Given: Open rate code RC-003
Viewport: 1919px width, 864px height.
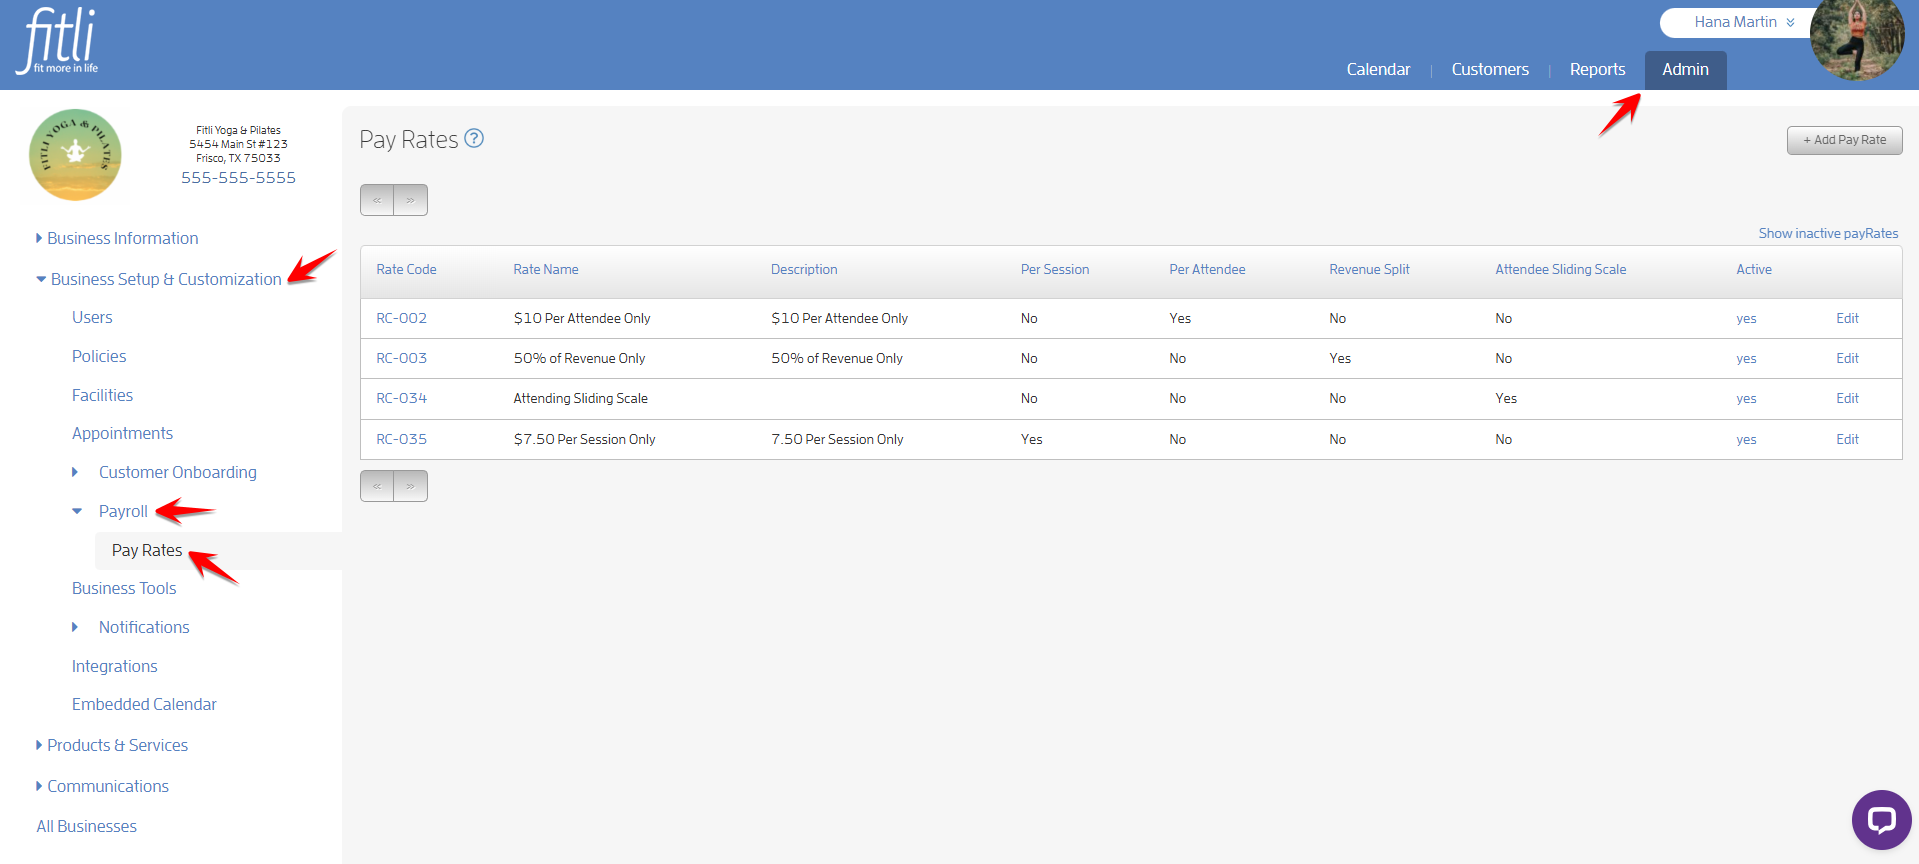Looking at the screenshot, I should [x=401, y=358].
